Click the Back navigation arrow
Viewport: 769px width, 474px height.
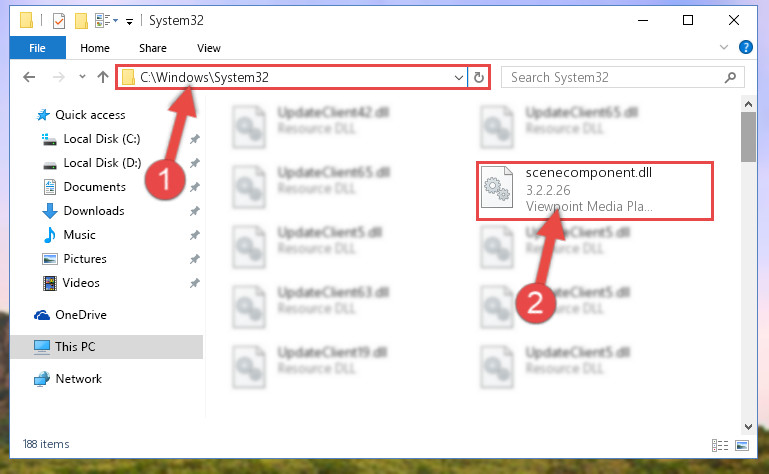click(29, 77)
